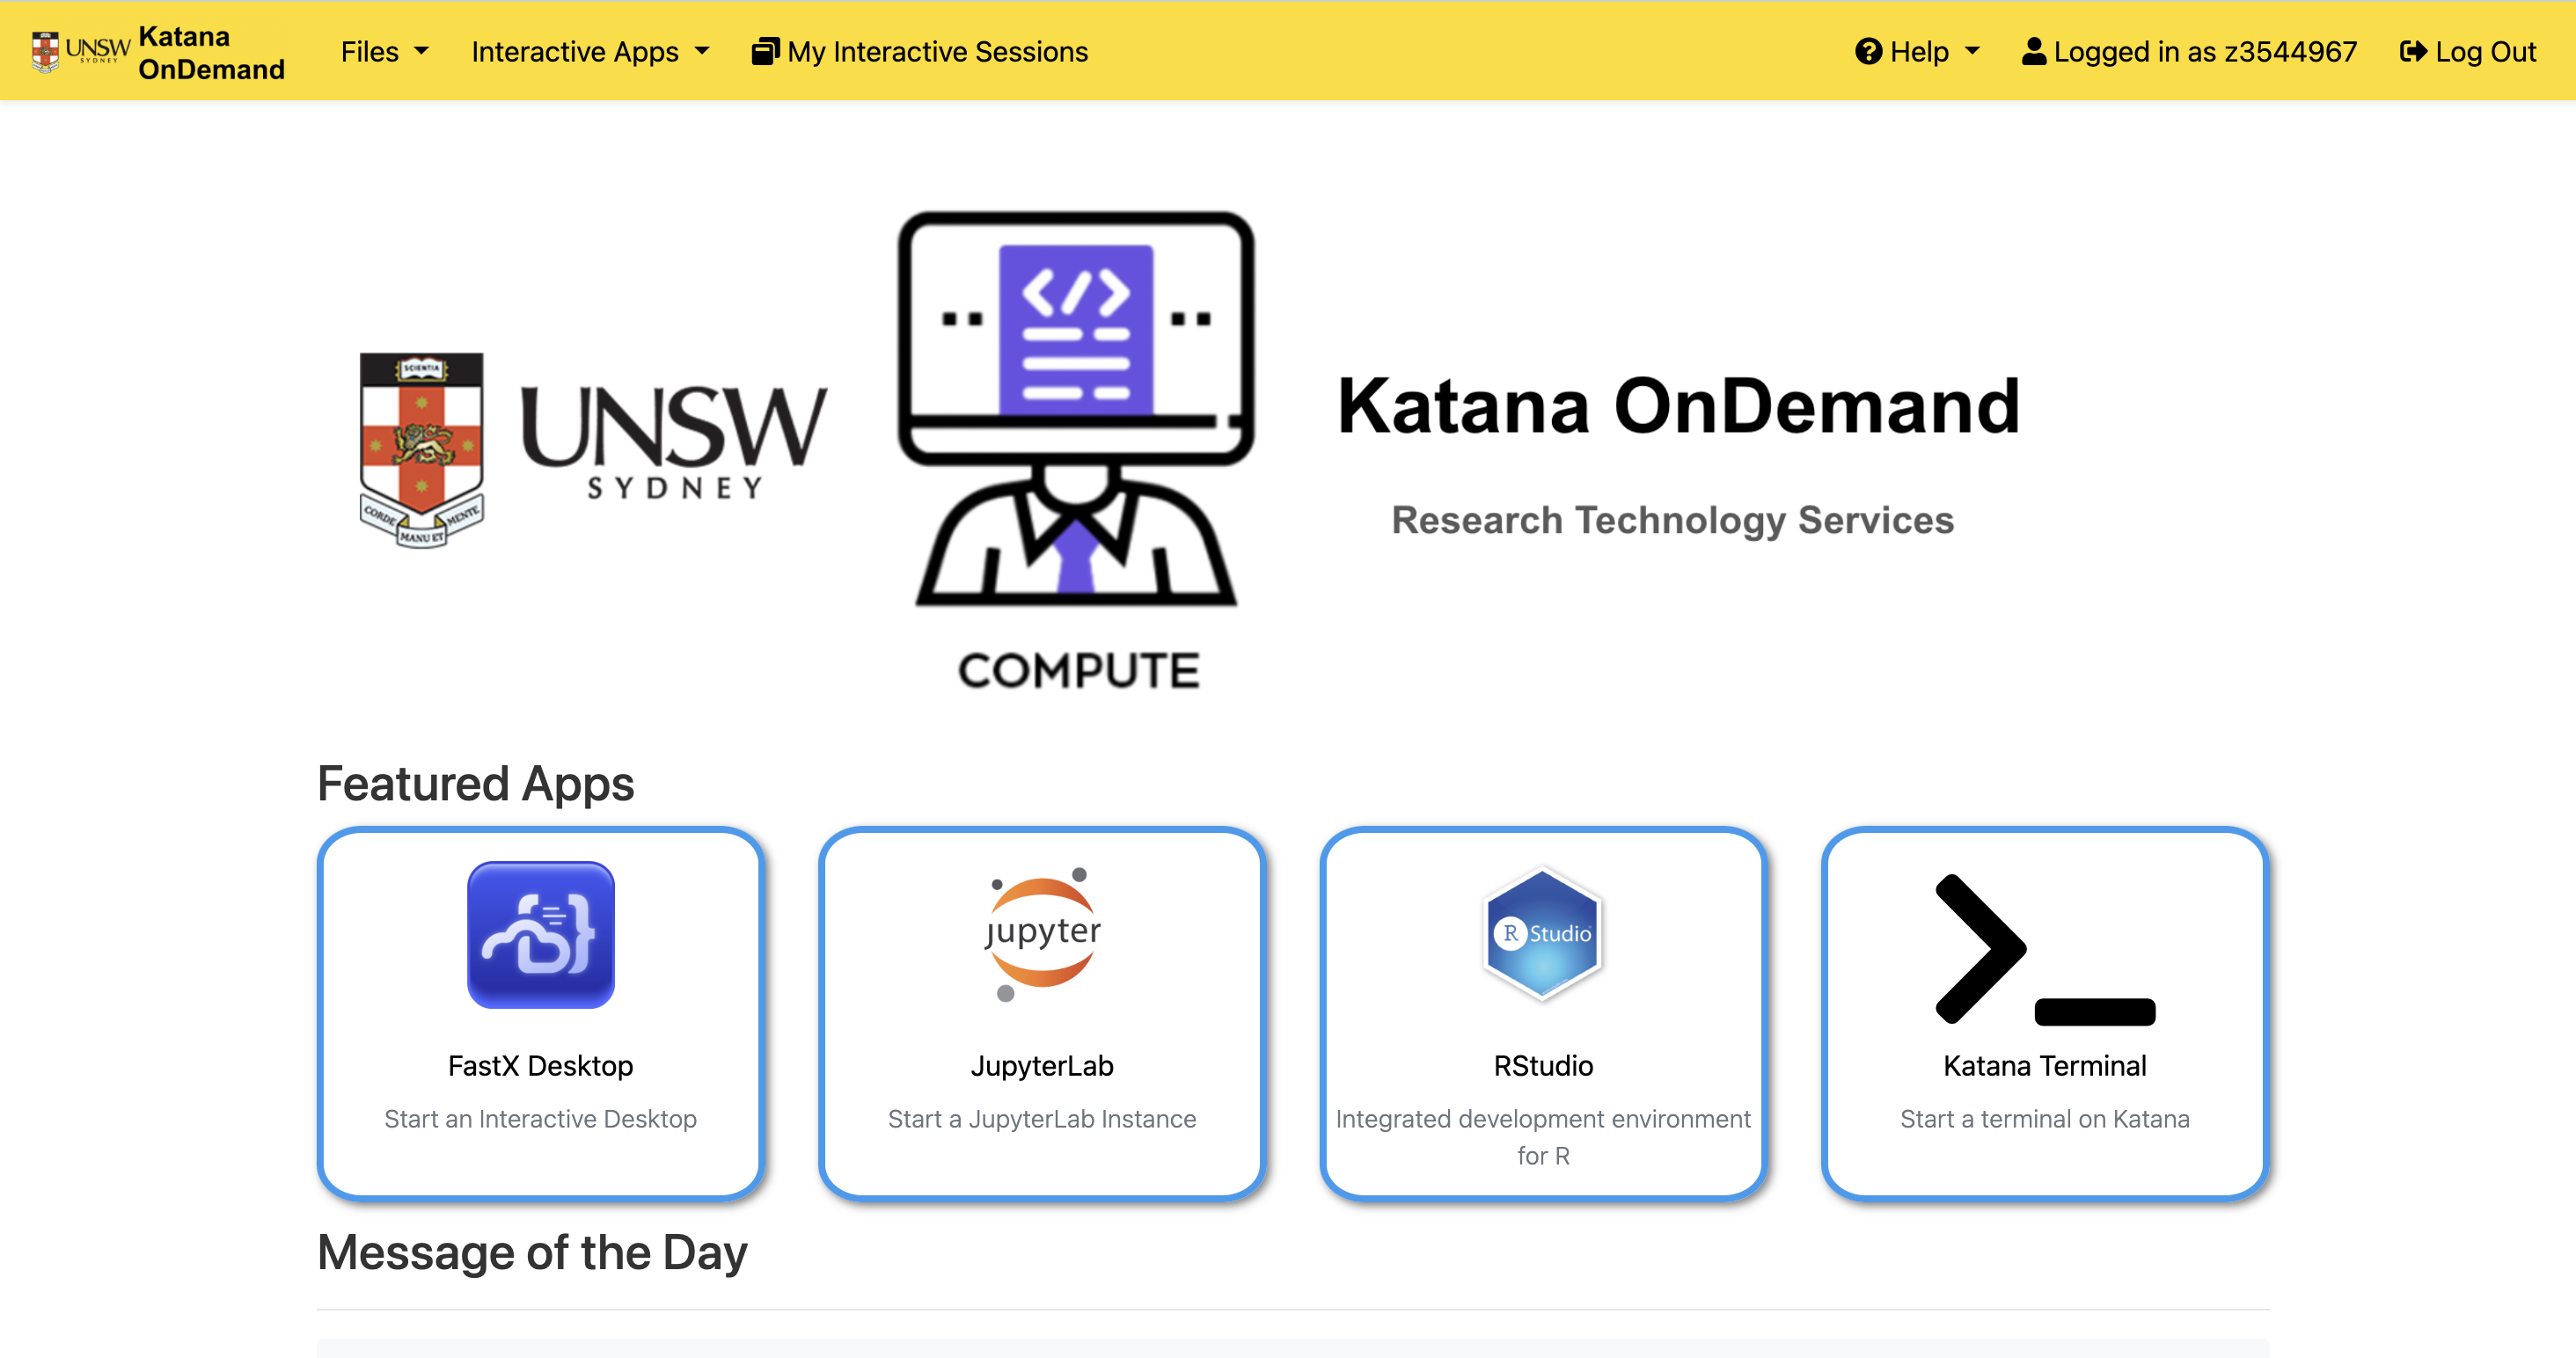2576x1358 pixels.
Task: Click the Katana OnDemand banner heading
Action: pyautogui.click(x=1678, y=406)
